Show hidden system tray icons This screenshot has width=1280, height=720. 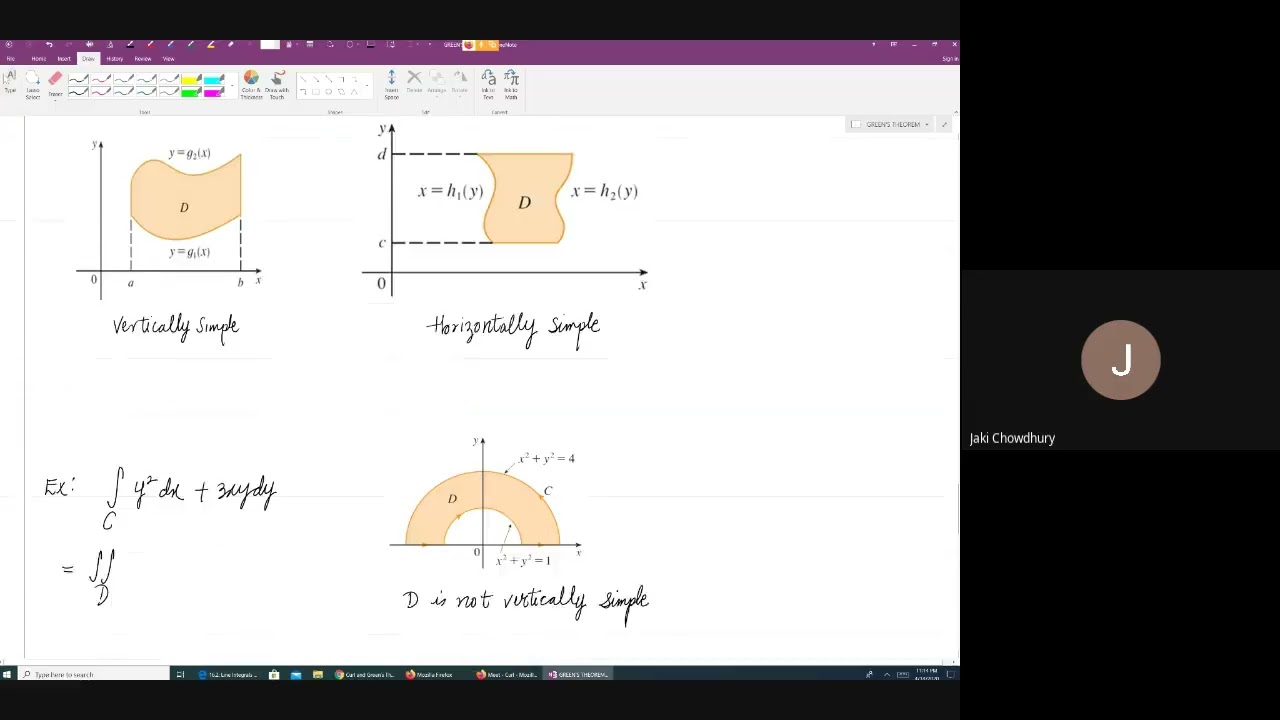click(886, 675)
